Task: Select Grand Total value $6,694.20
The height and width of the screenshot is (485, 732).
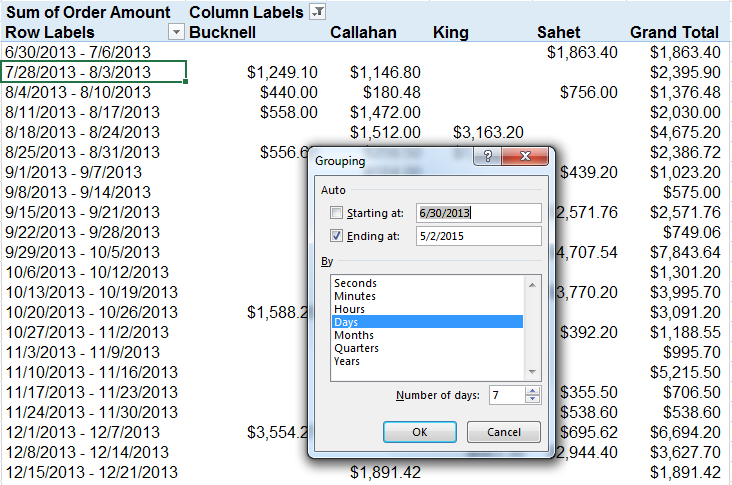Action: click(685, 433)
